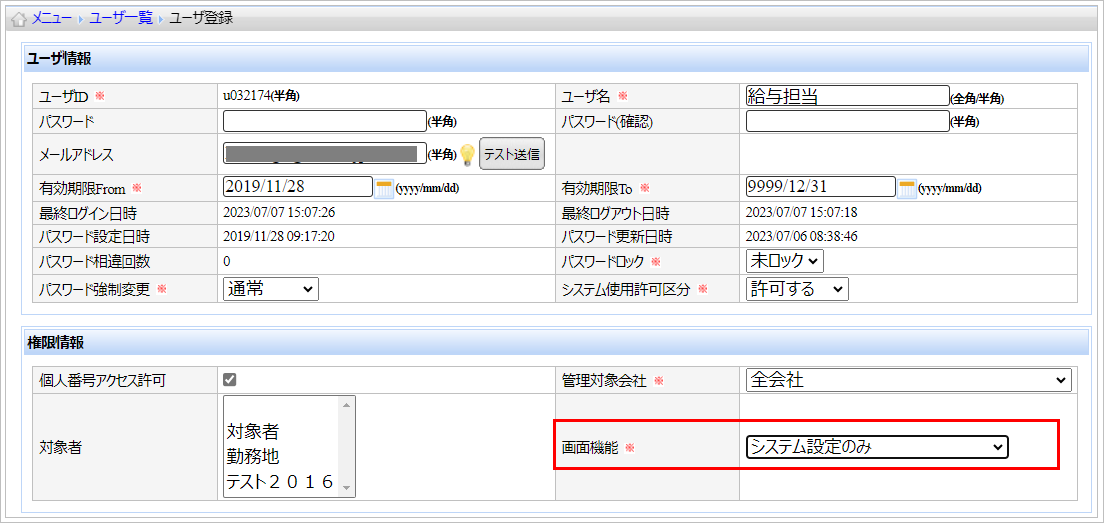
Task: Click the lightbulb hint icon beside mail address
Action: (468, 154)
